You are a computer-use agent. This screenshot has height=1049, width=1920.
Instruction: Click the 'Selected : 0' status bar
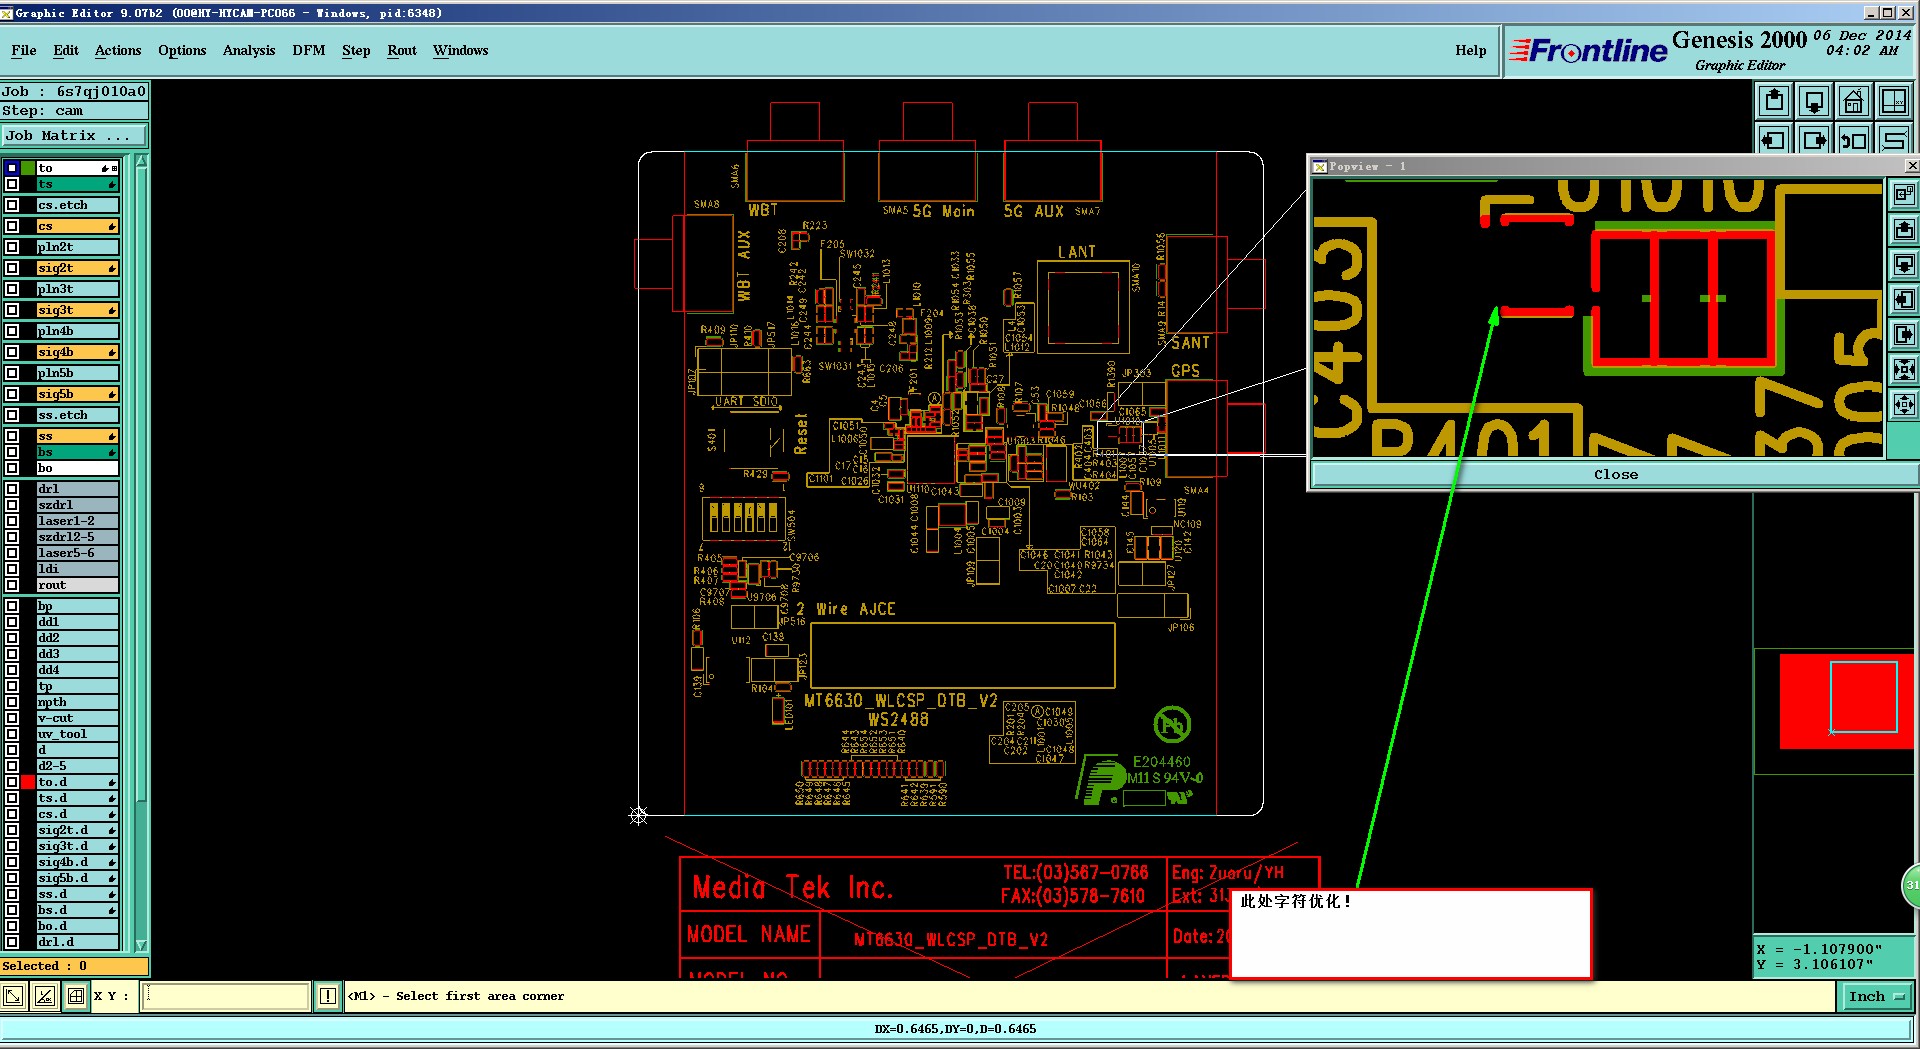click(74, 966)
